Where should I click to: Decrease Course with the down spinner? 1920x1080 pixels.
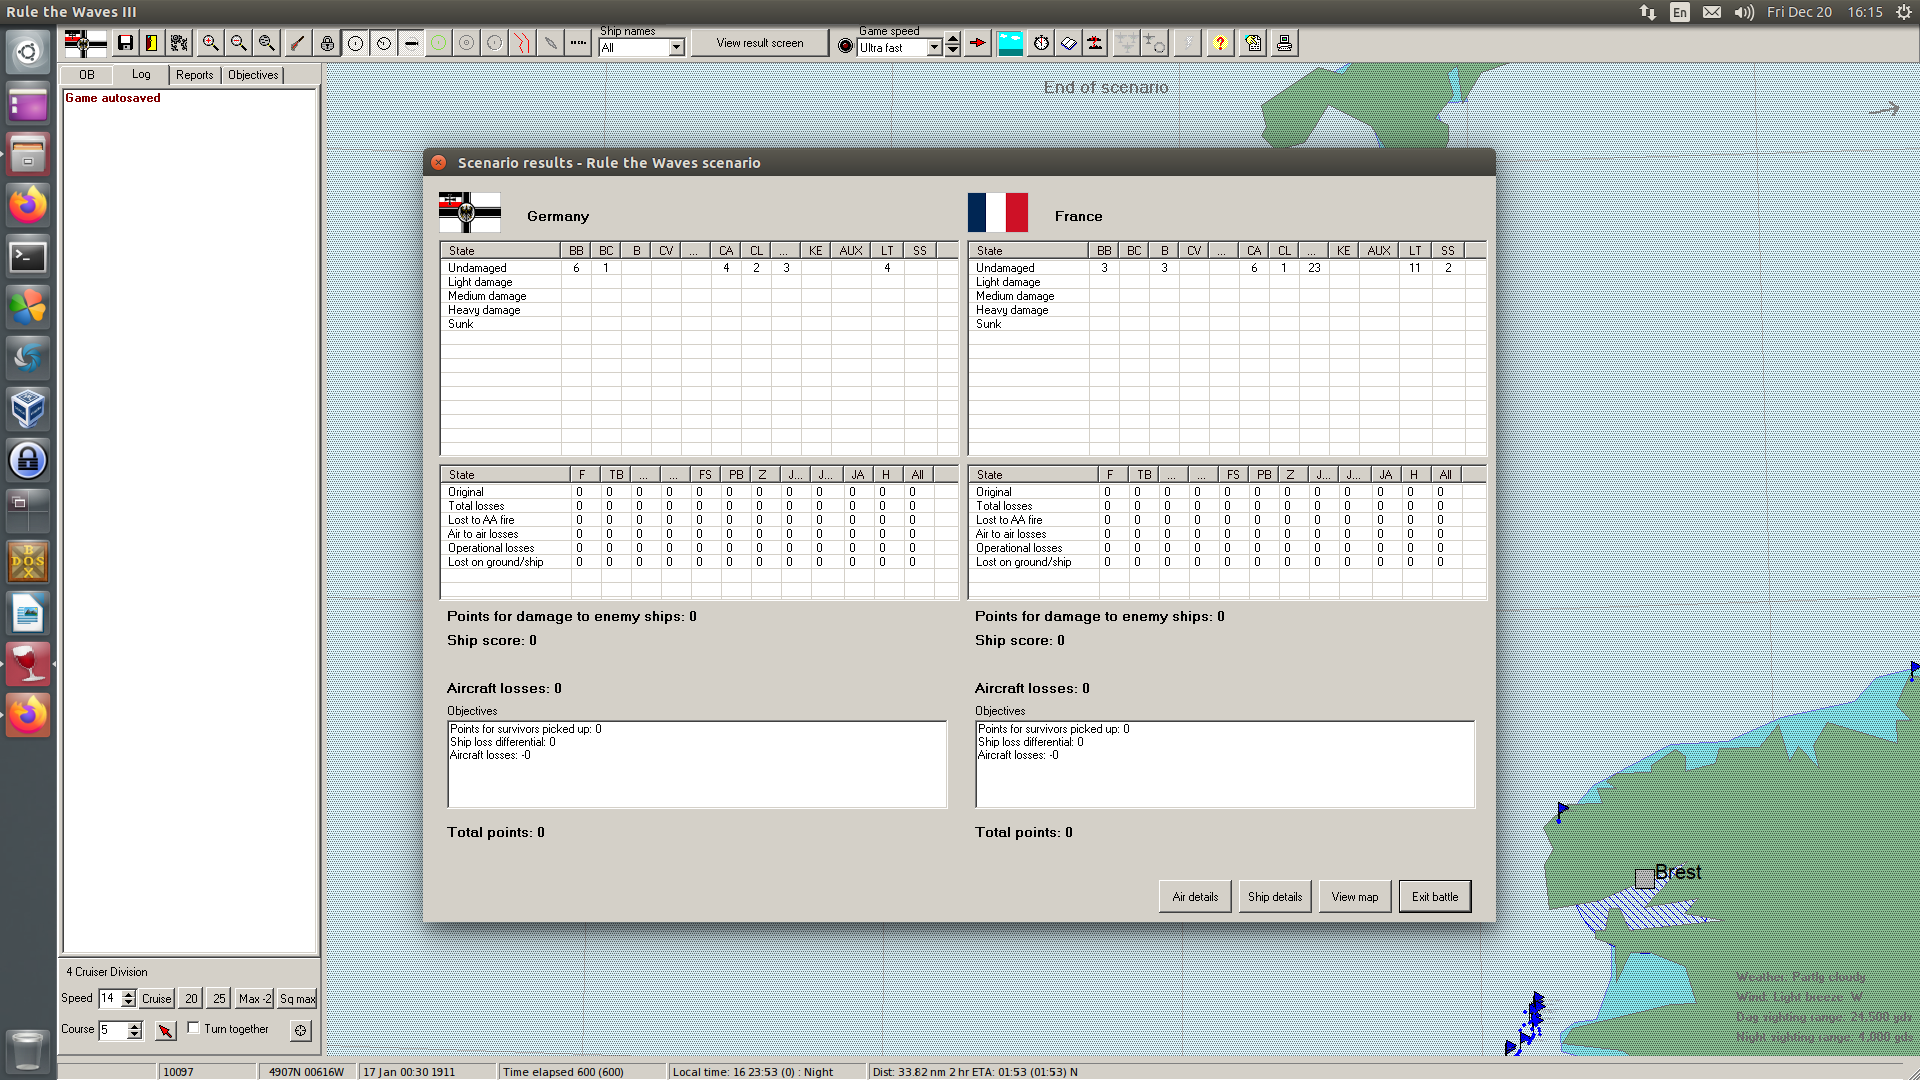[x=135, y=1035]
